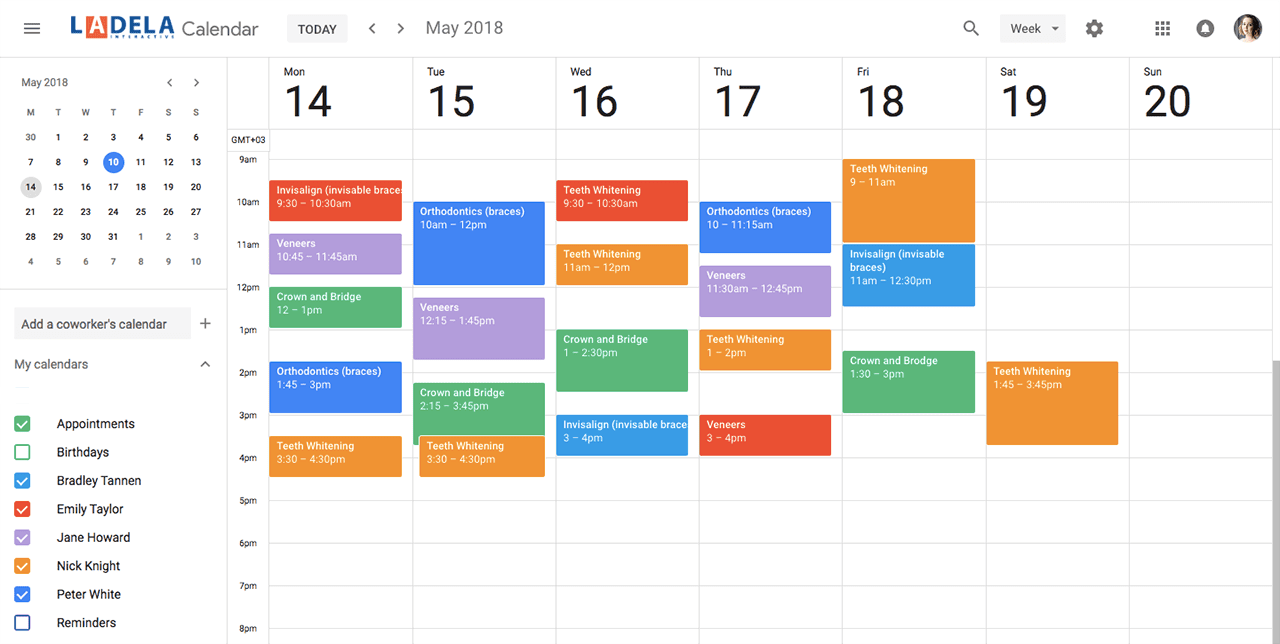The width and height of the screenshot is (1280, 644).
Task: Toggle Nick Knight calendar checkbox
Action: 22,566
